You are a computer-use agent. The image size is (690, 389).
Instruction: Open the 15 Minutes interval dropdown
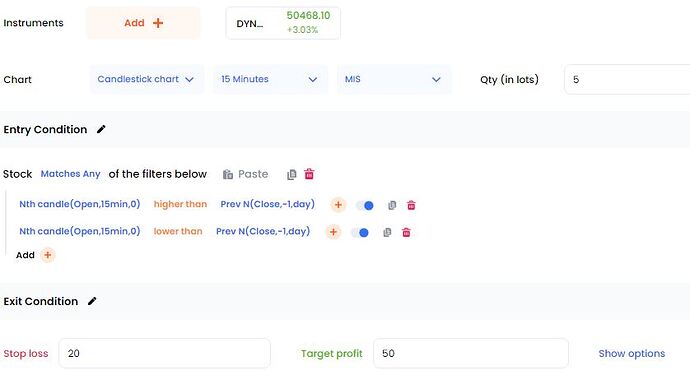tap(270, 79)
